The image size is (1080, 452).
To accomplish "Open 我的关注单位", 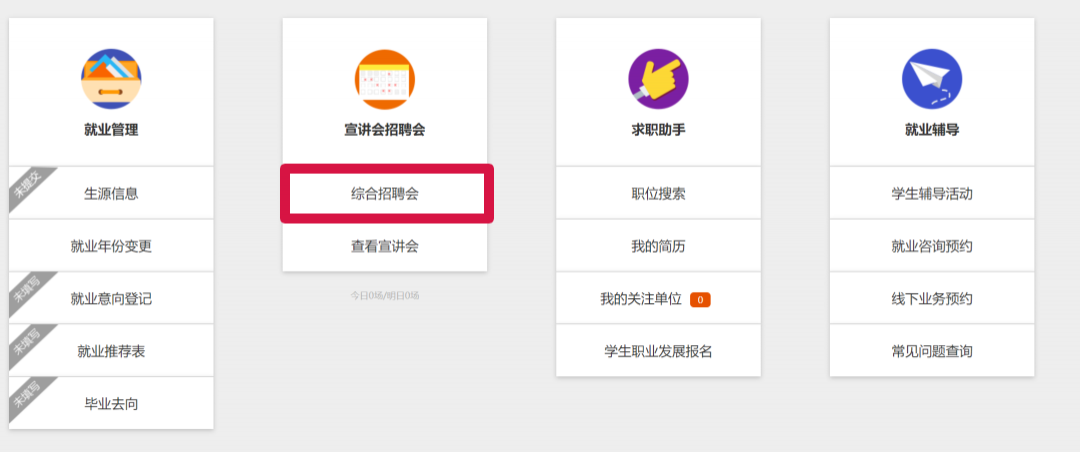I will tap(658, 298).
